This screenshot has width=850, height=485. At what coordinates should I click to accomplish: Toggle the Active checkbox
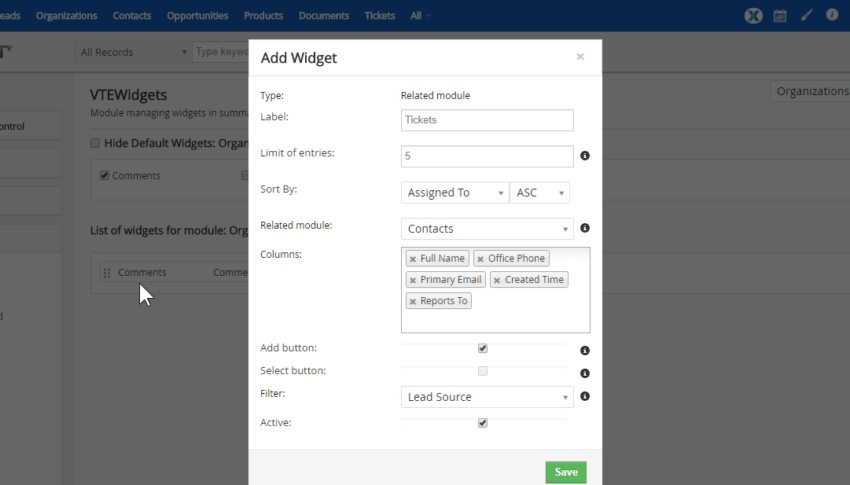tap(482, 423)
